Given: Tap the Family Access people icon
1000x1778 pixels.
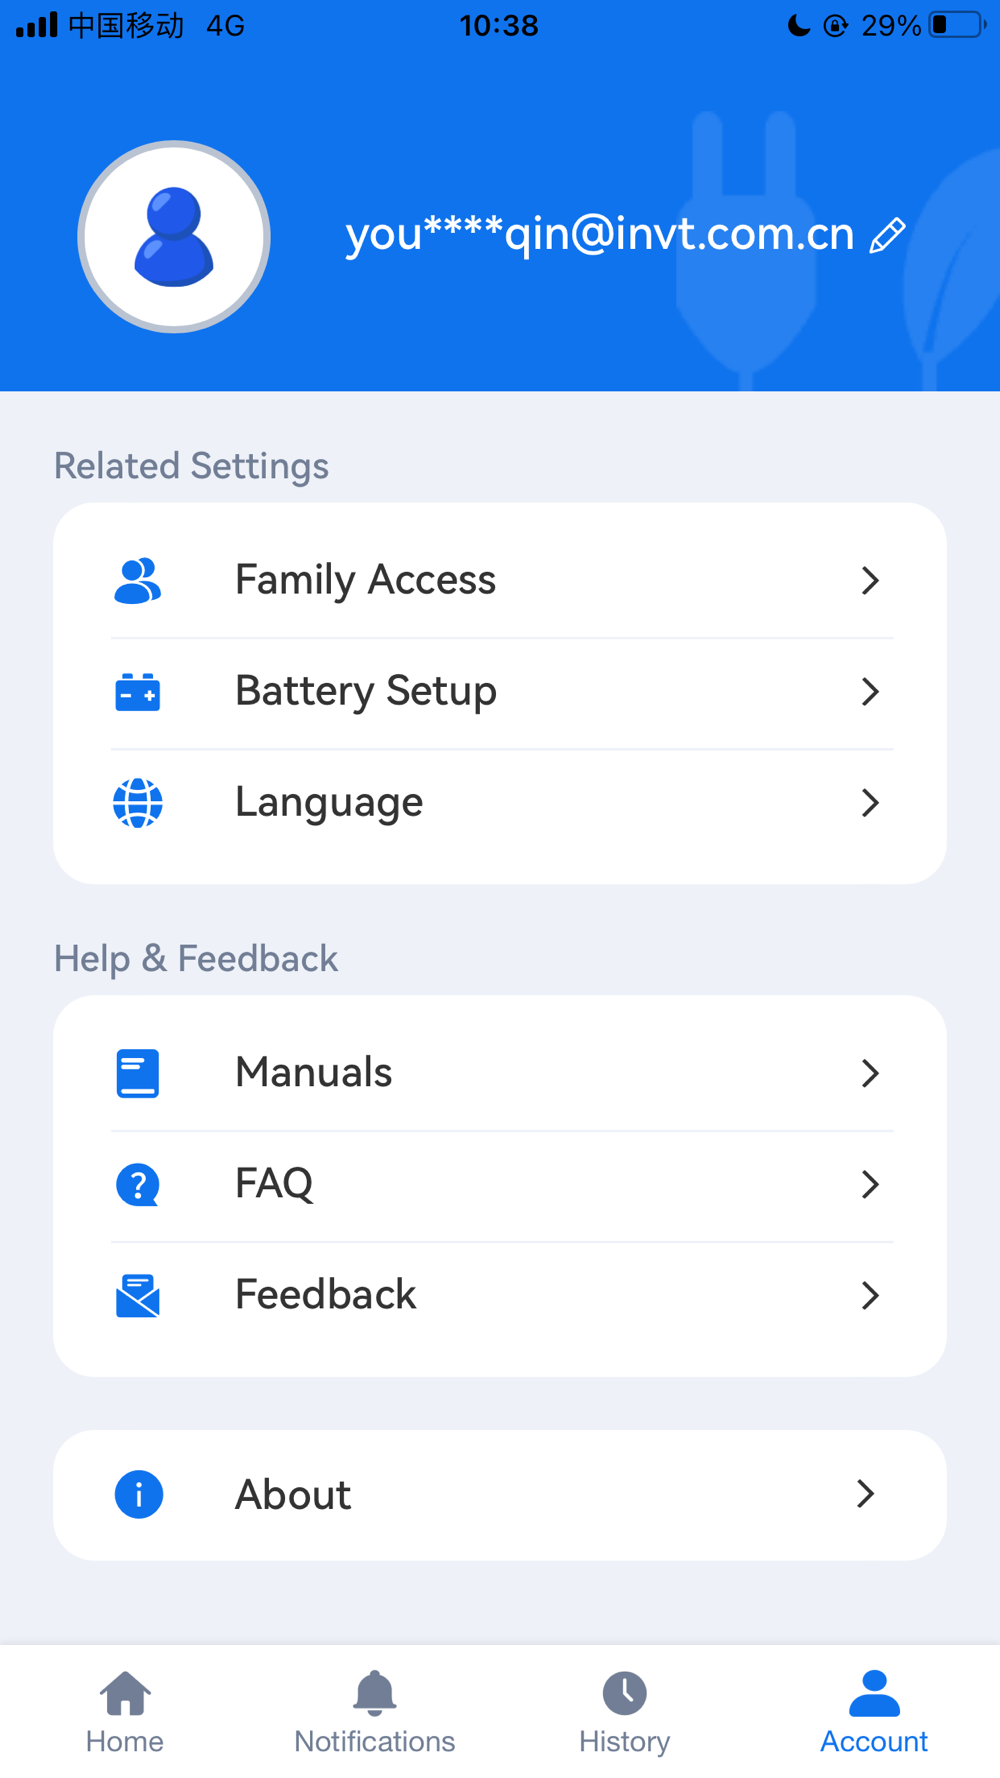Looking at the screenshot, I should click(x=138, y=581).
